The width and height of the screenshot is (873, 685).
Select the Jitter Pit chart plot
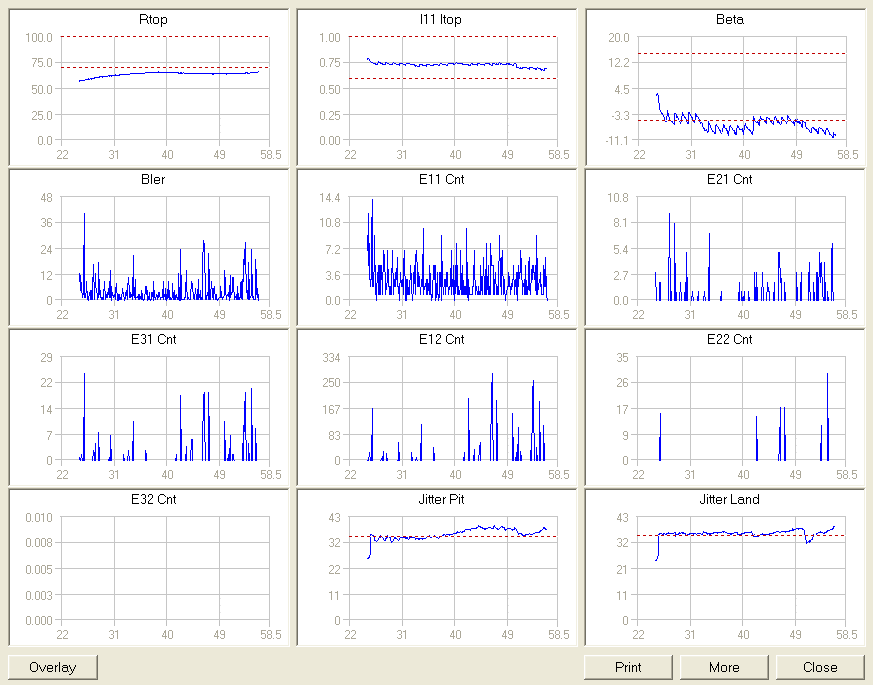tap(453, 569)
